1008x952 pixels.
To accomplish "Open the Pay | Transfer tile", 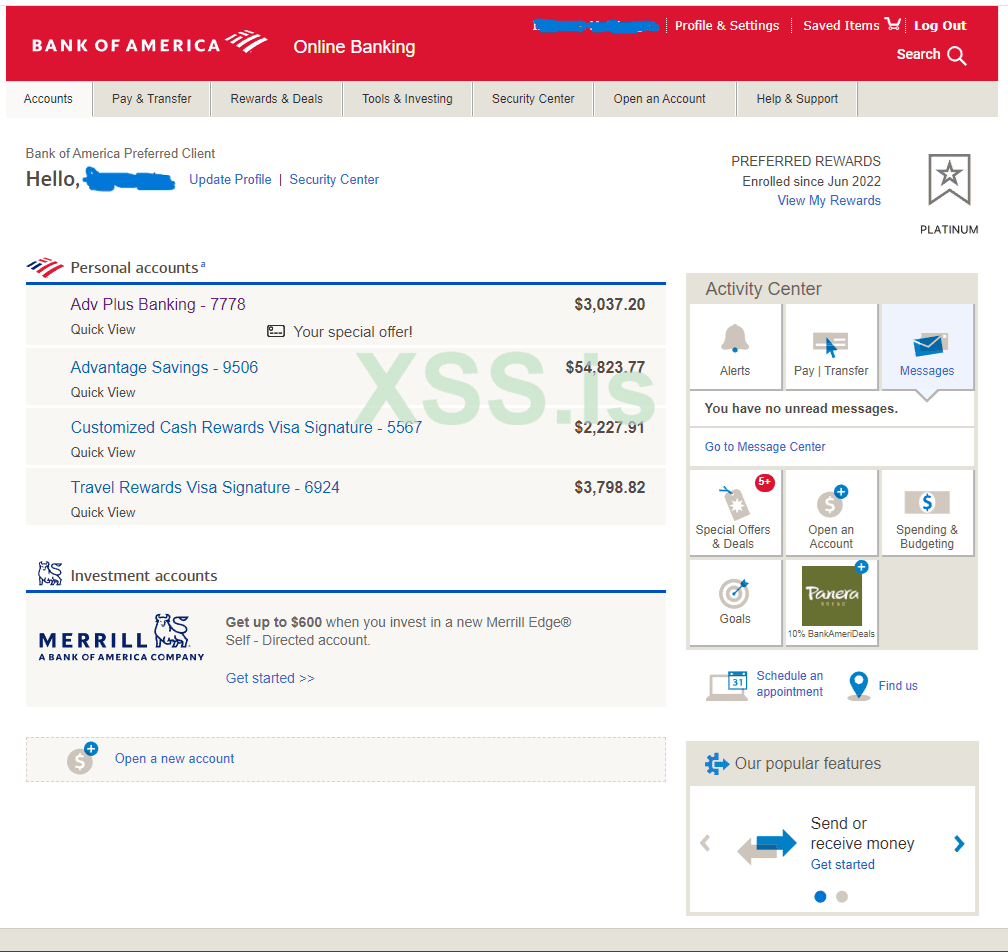I will point(831,347).
